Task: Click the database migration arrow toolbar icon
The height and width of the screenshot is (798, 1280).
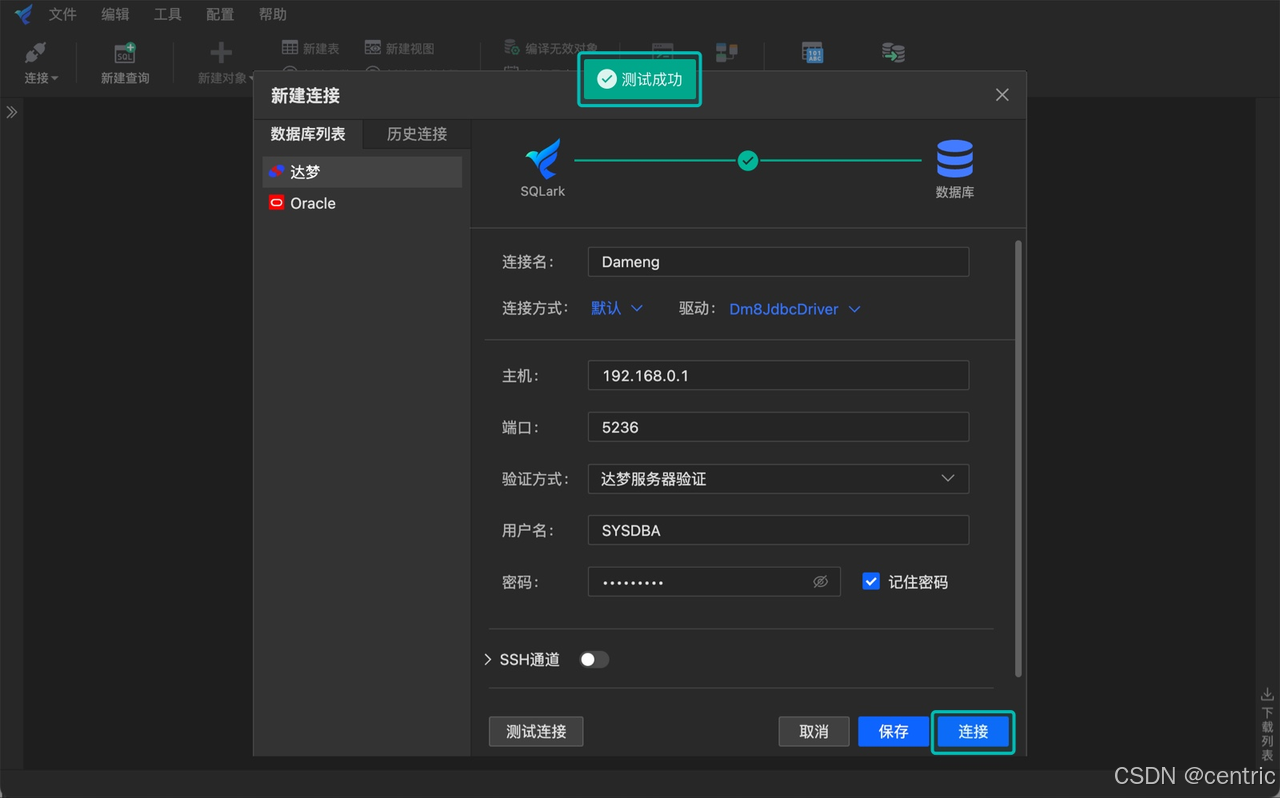Action: [x=893, y=53]
